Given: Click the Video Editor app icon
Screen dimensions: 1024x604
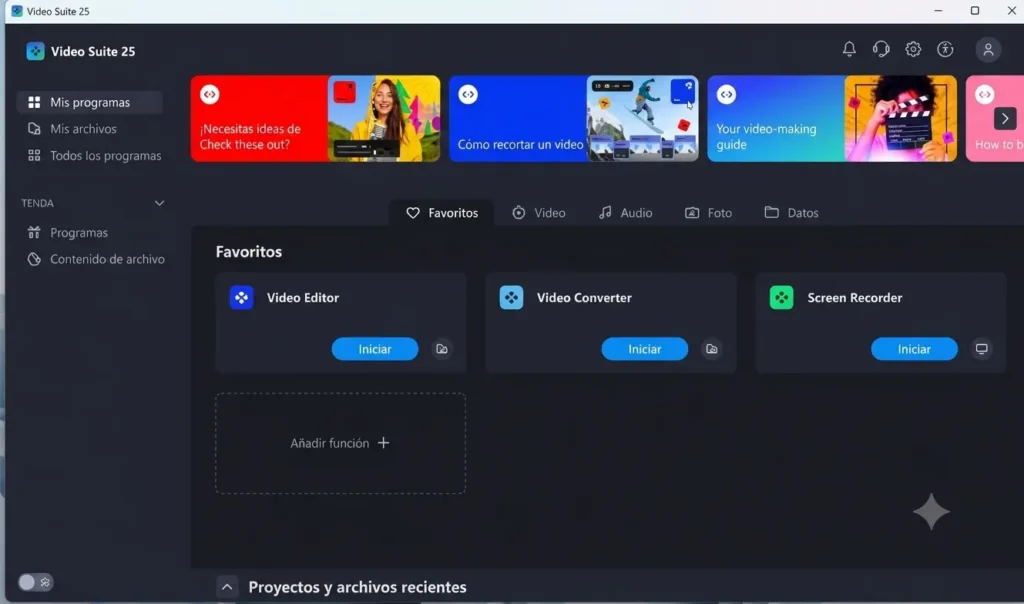Looking at the screenshot, I should click(x=242, y=298).
